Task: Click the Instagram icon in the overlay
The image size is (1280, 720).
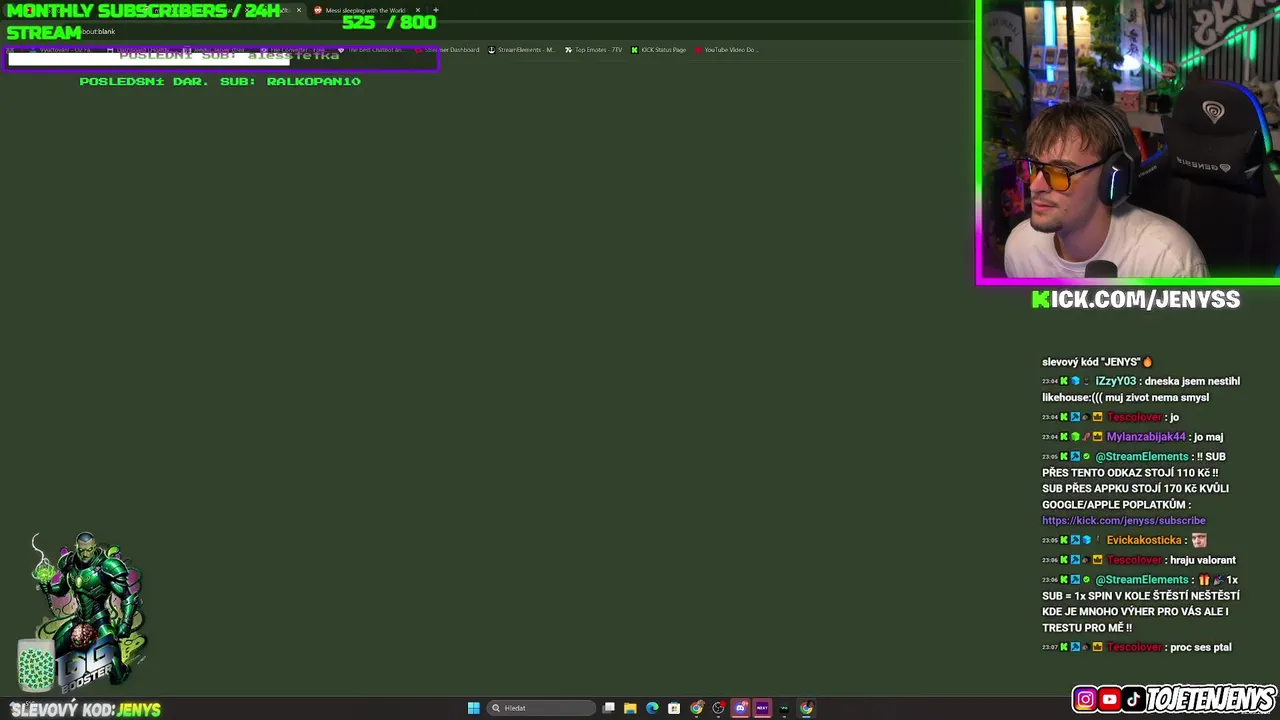Action: coord(1085,700)
